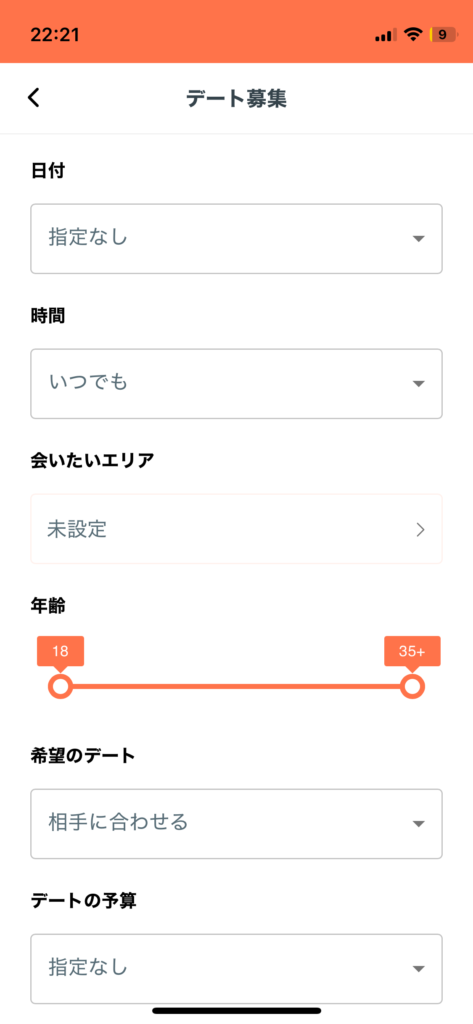The image size is (473, 1024).
Task: Open the 会いたいエリア 未設定 selector
Action: click(x=236, y=529)
